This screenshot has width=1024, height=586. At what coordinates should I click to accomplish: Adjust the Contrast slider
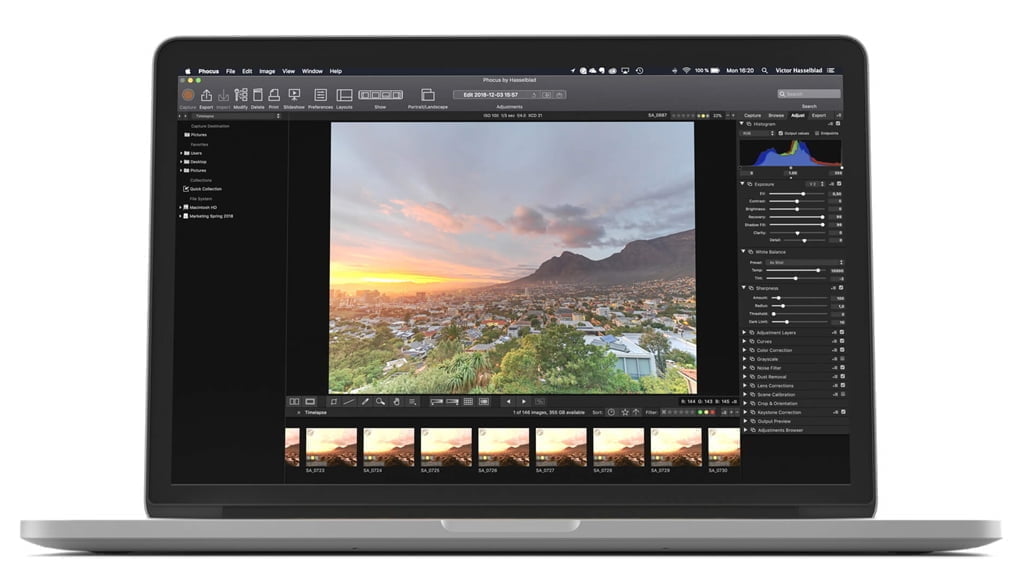click(x=797, y=201)
